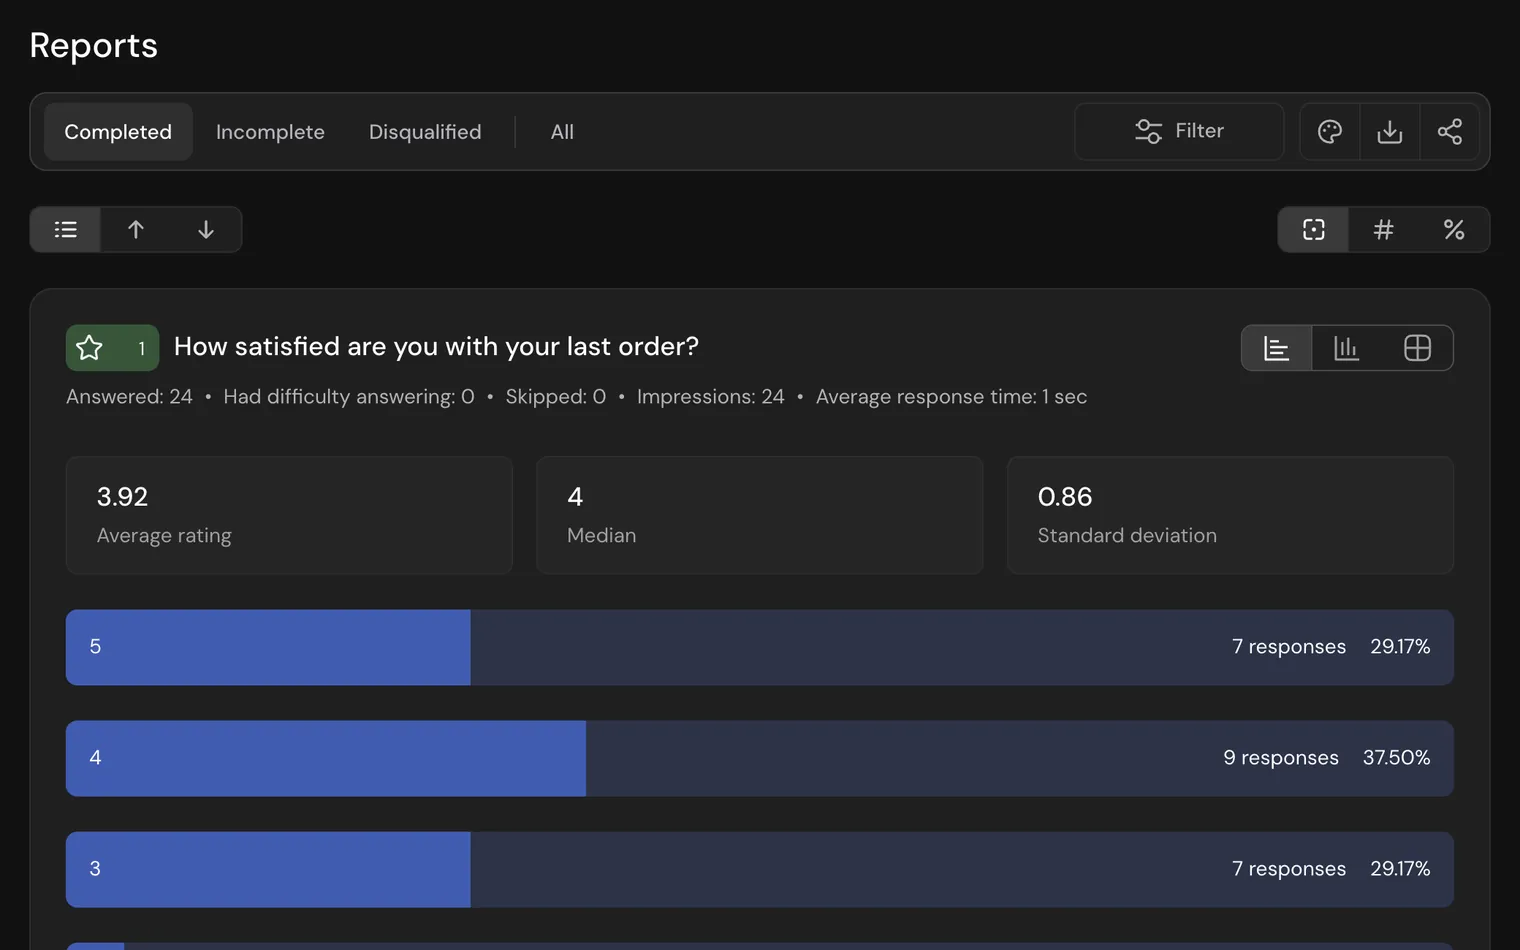The width and height of the screenshot is (1520, 950).
Task: Click the rating 5 response bar
Action: (760, 647)
